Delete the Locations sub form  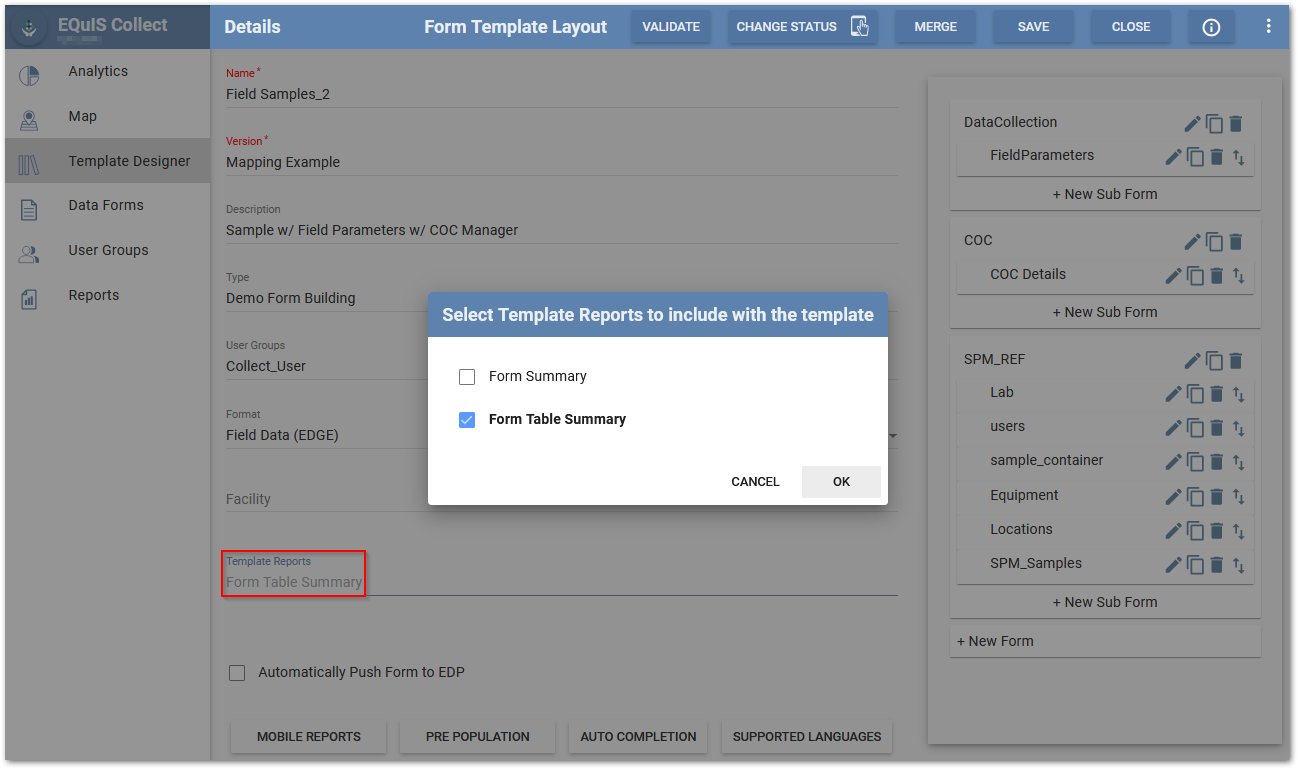[1217, 531]
